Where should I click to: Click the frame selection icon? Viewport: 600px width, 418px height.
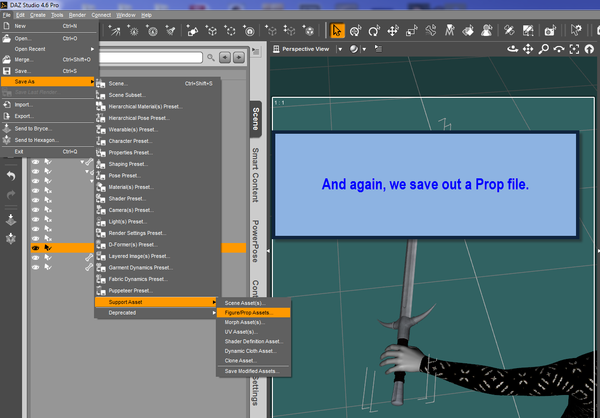574,49
